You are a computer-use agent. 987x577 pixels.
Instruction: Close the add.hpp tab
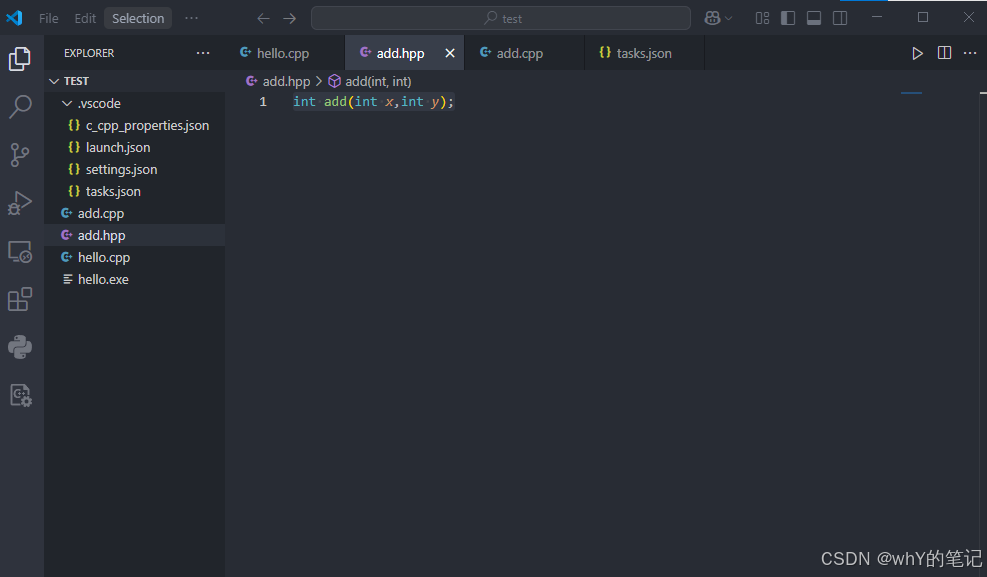coord(450,53)
